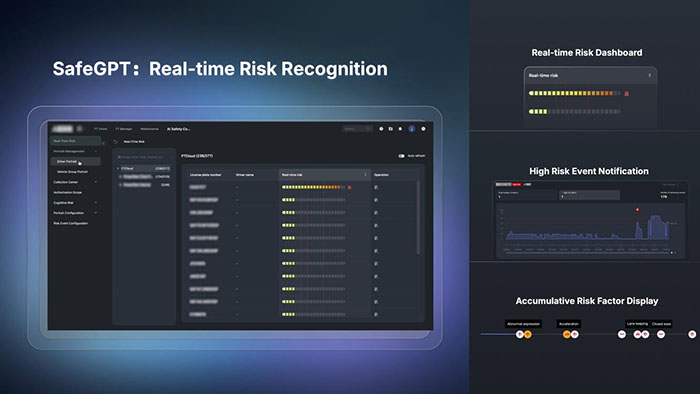Switch to the FT Manager tab
This screenshot has height=394, width=700.
(x=124, y=129)
